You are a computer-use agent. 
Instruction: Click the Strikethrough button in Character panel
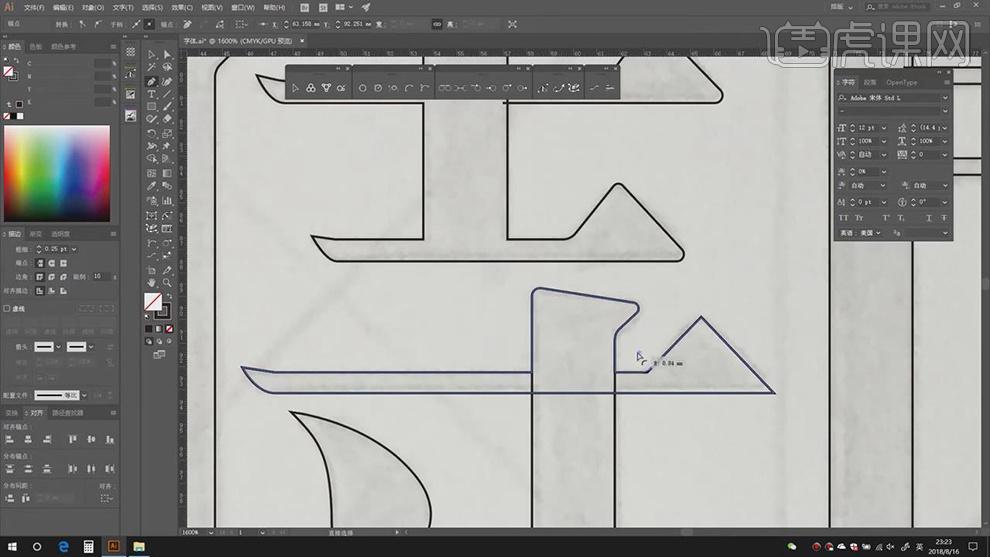(944, 218)
